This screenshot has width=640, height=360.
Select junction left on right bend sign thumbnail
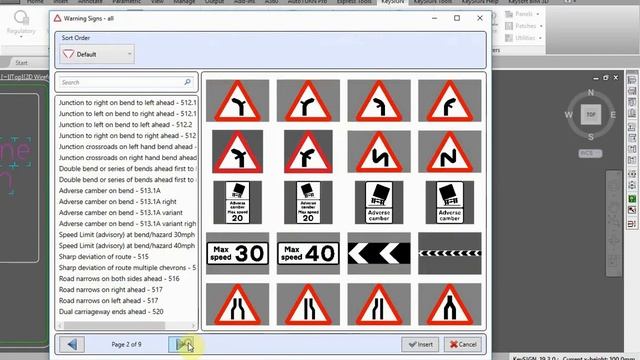308,100
